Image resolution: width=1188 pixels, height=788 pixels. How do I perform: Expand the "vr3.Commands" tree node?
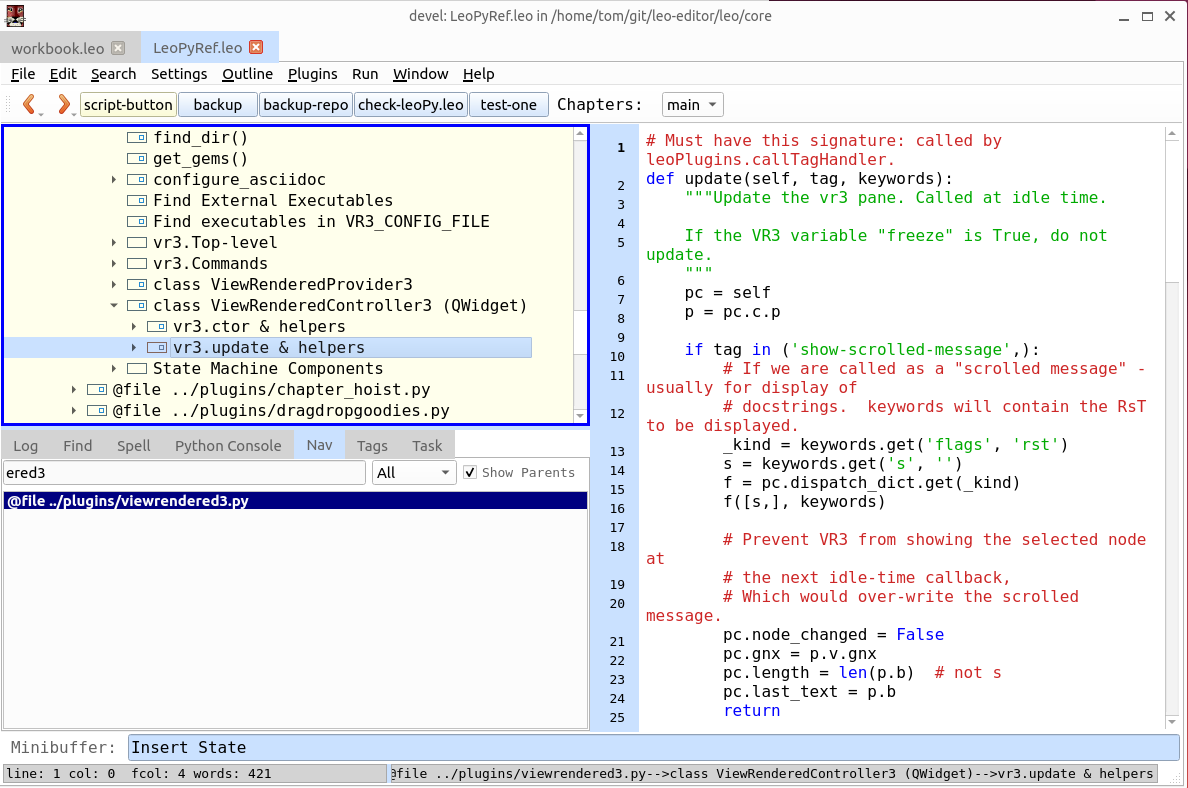(112, 263)
